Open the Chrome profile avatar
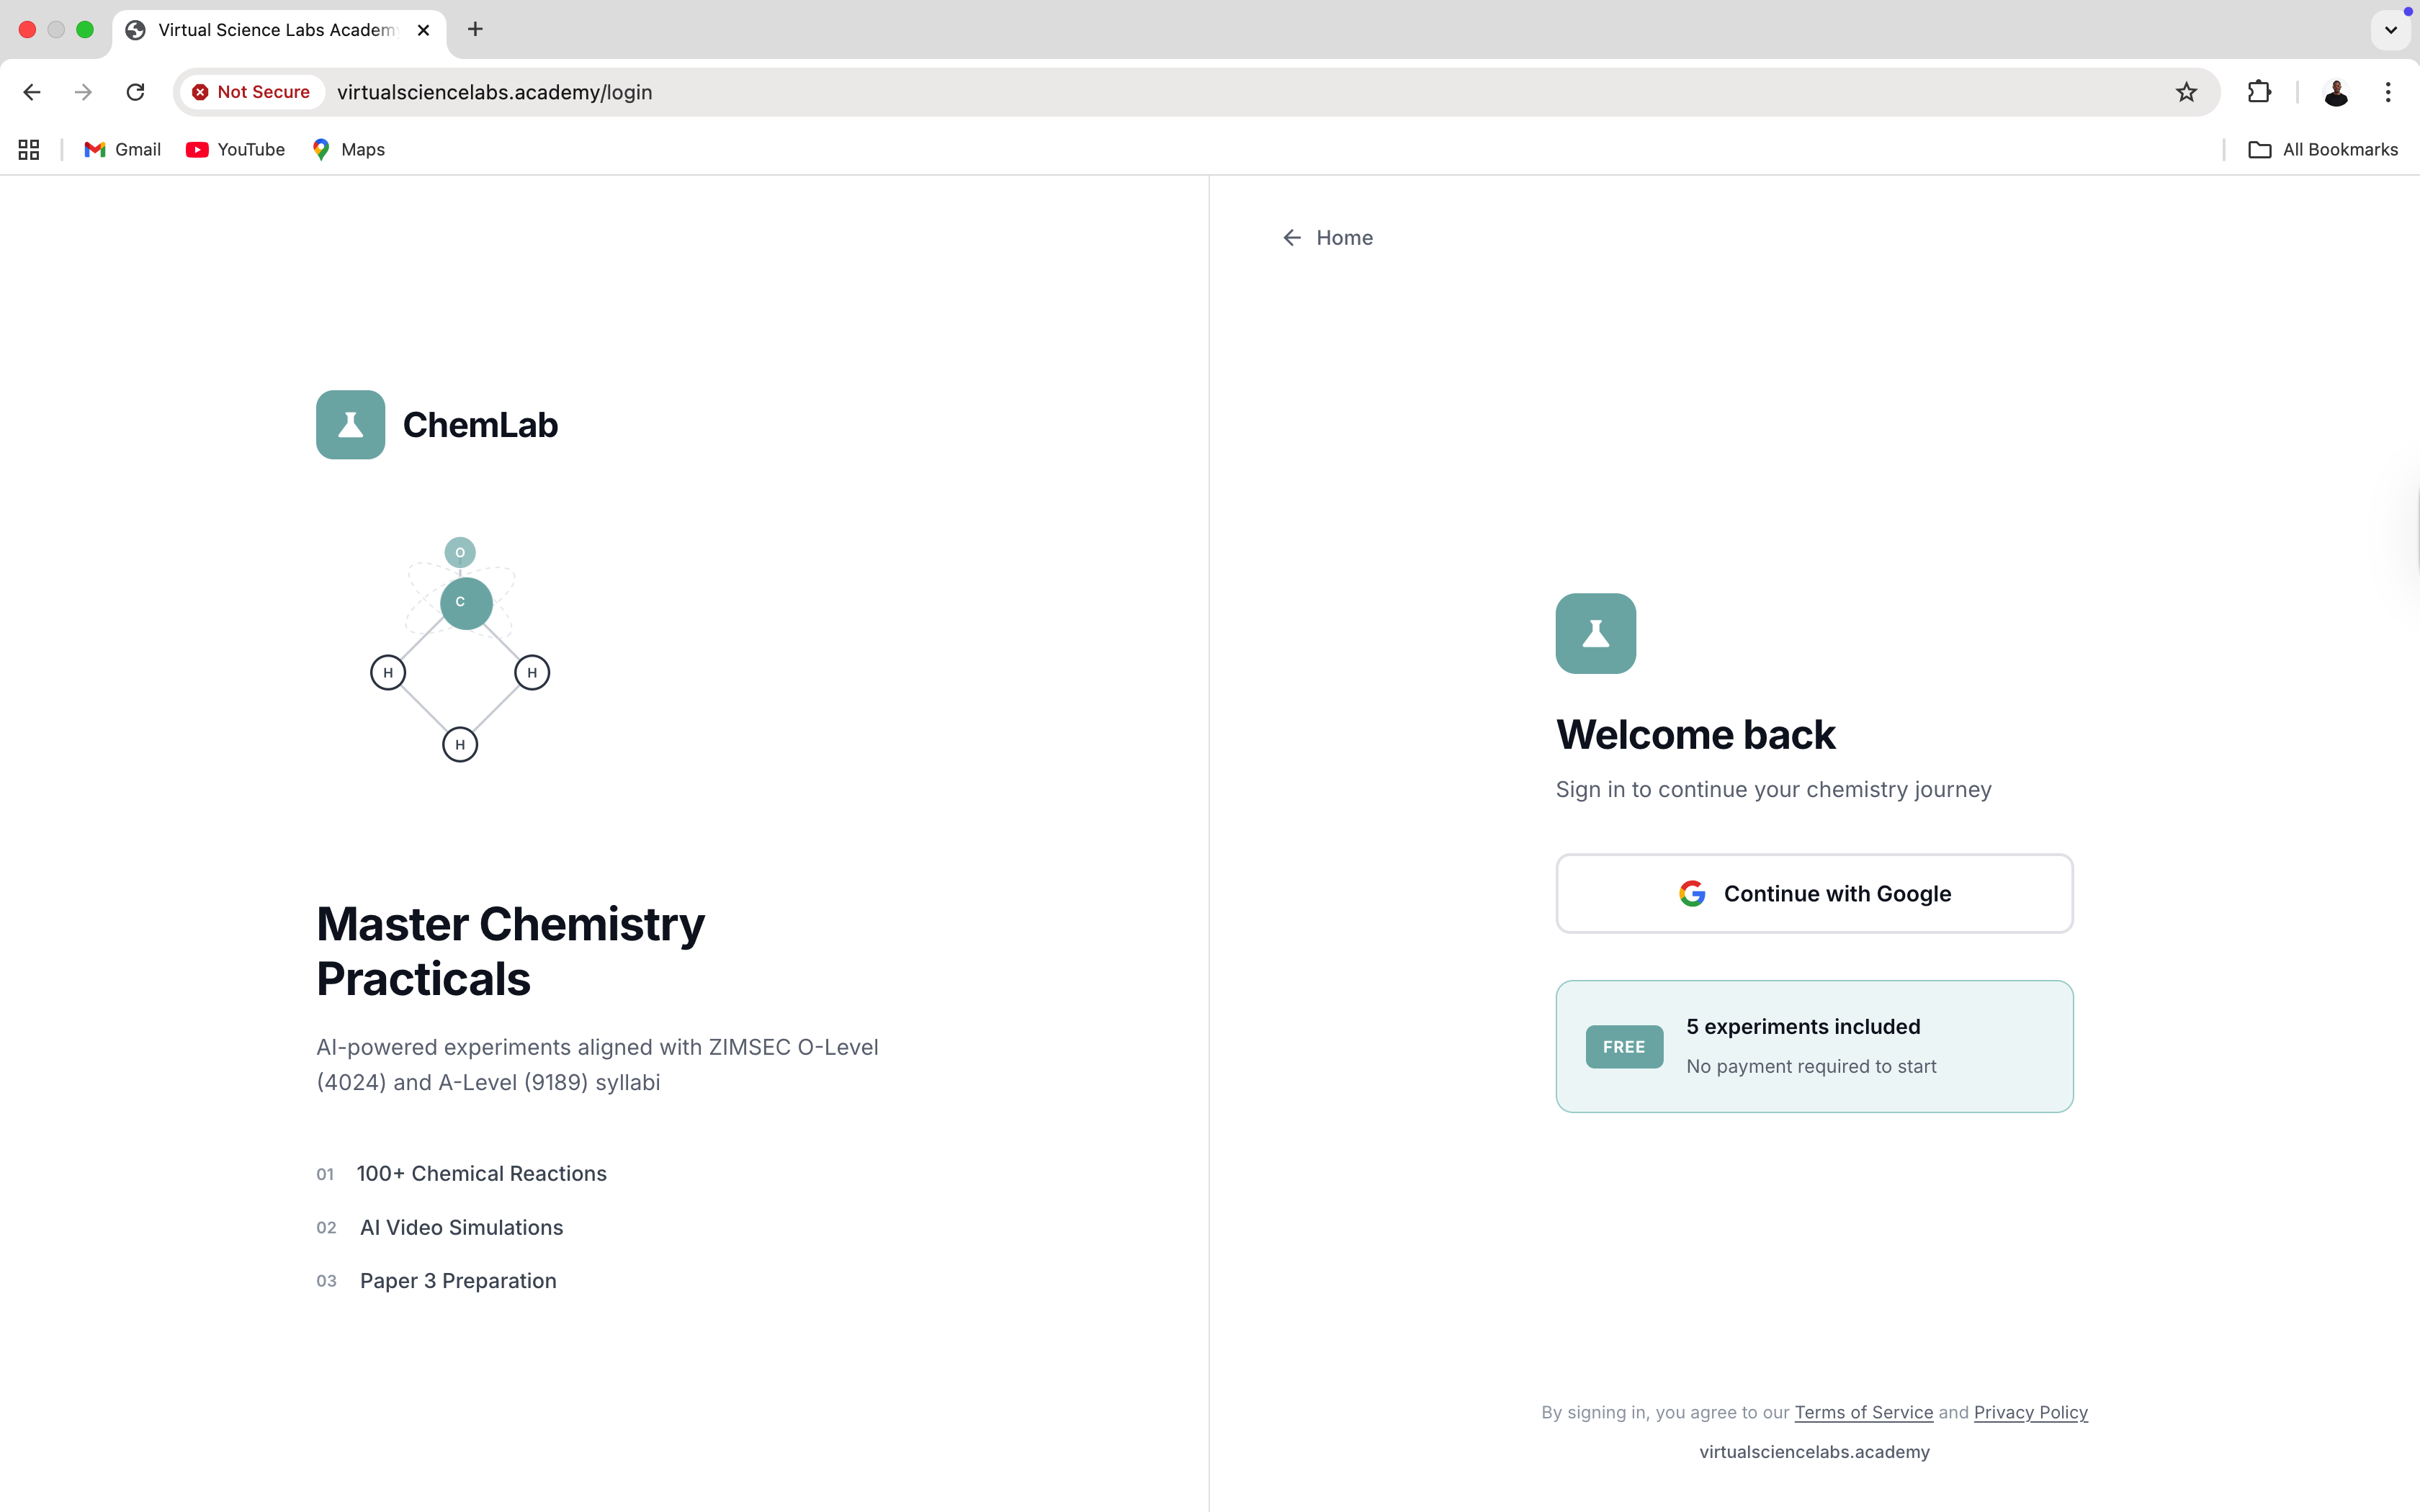This screenshot has height=1512, width=2420. pos(2336,92)
